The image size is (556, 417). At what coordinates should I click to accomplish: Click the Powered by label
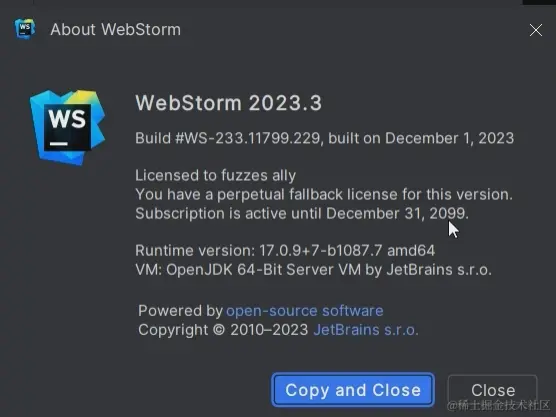180,311
